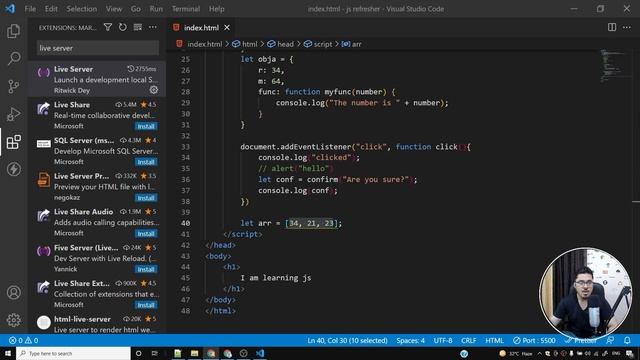This screenshot has width=640, height=360.
Task: Install SQL Server (mssql) extension
Action: (146, 162)
